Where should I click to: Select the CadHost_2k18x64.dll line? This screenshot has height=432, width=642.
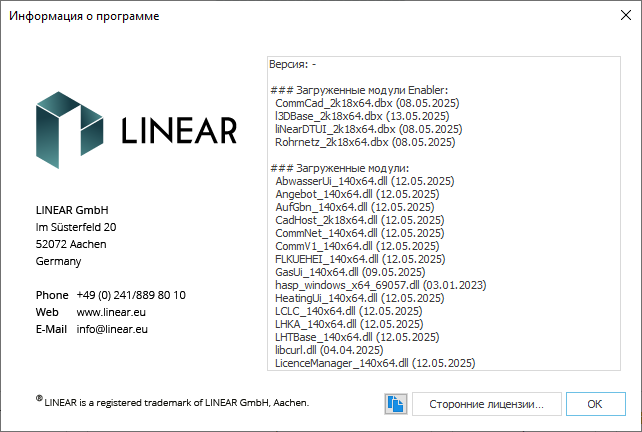coord(359,220)
